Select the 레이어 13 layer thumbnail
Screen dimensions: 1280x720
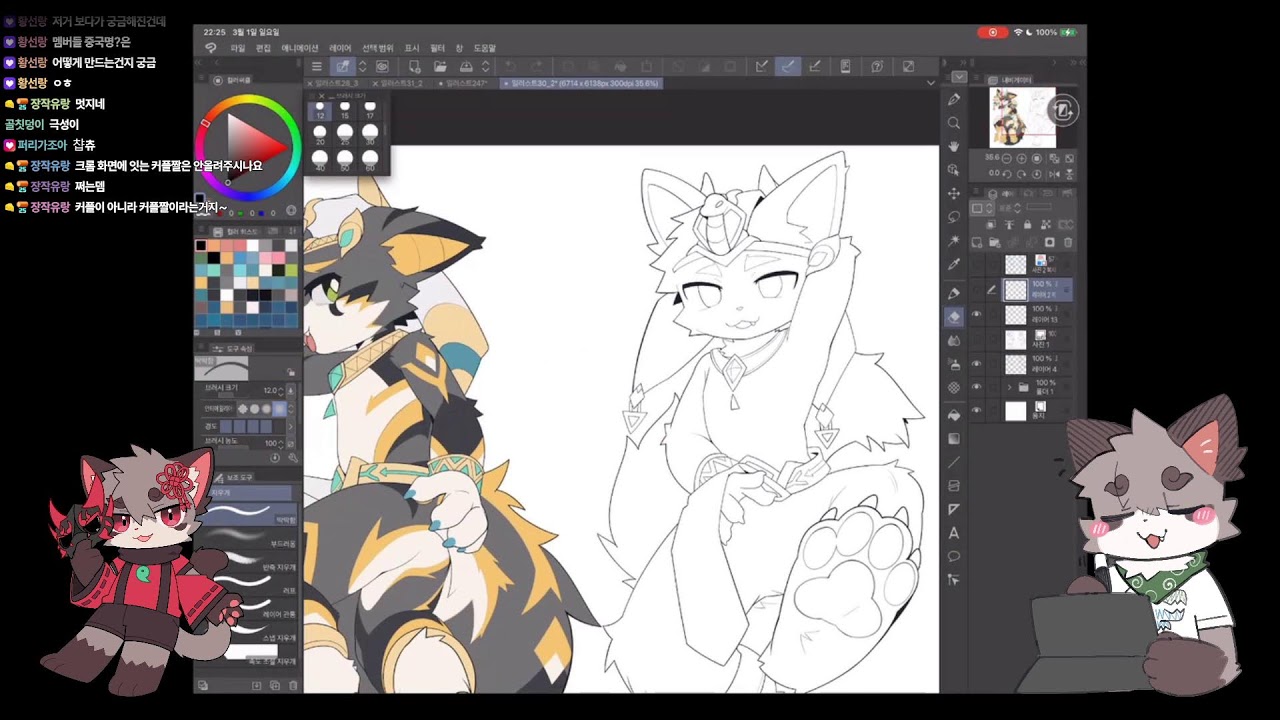[1016, 314]
